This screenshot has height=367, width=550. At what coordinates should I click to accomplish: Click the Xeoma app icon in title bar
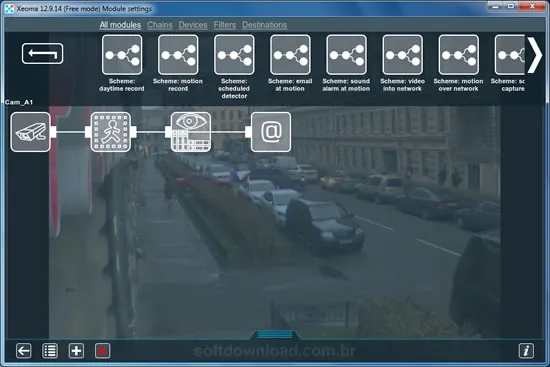pos(9,8)
